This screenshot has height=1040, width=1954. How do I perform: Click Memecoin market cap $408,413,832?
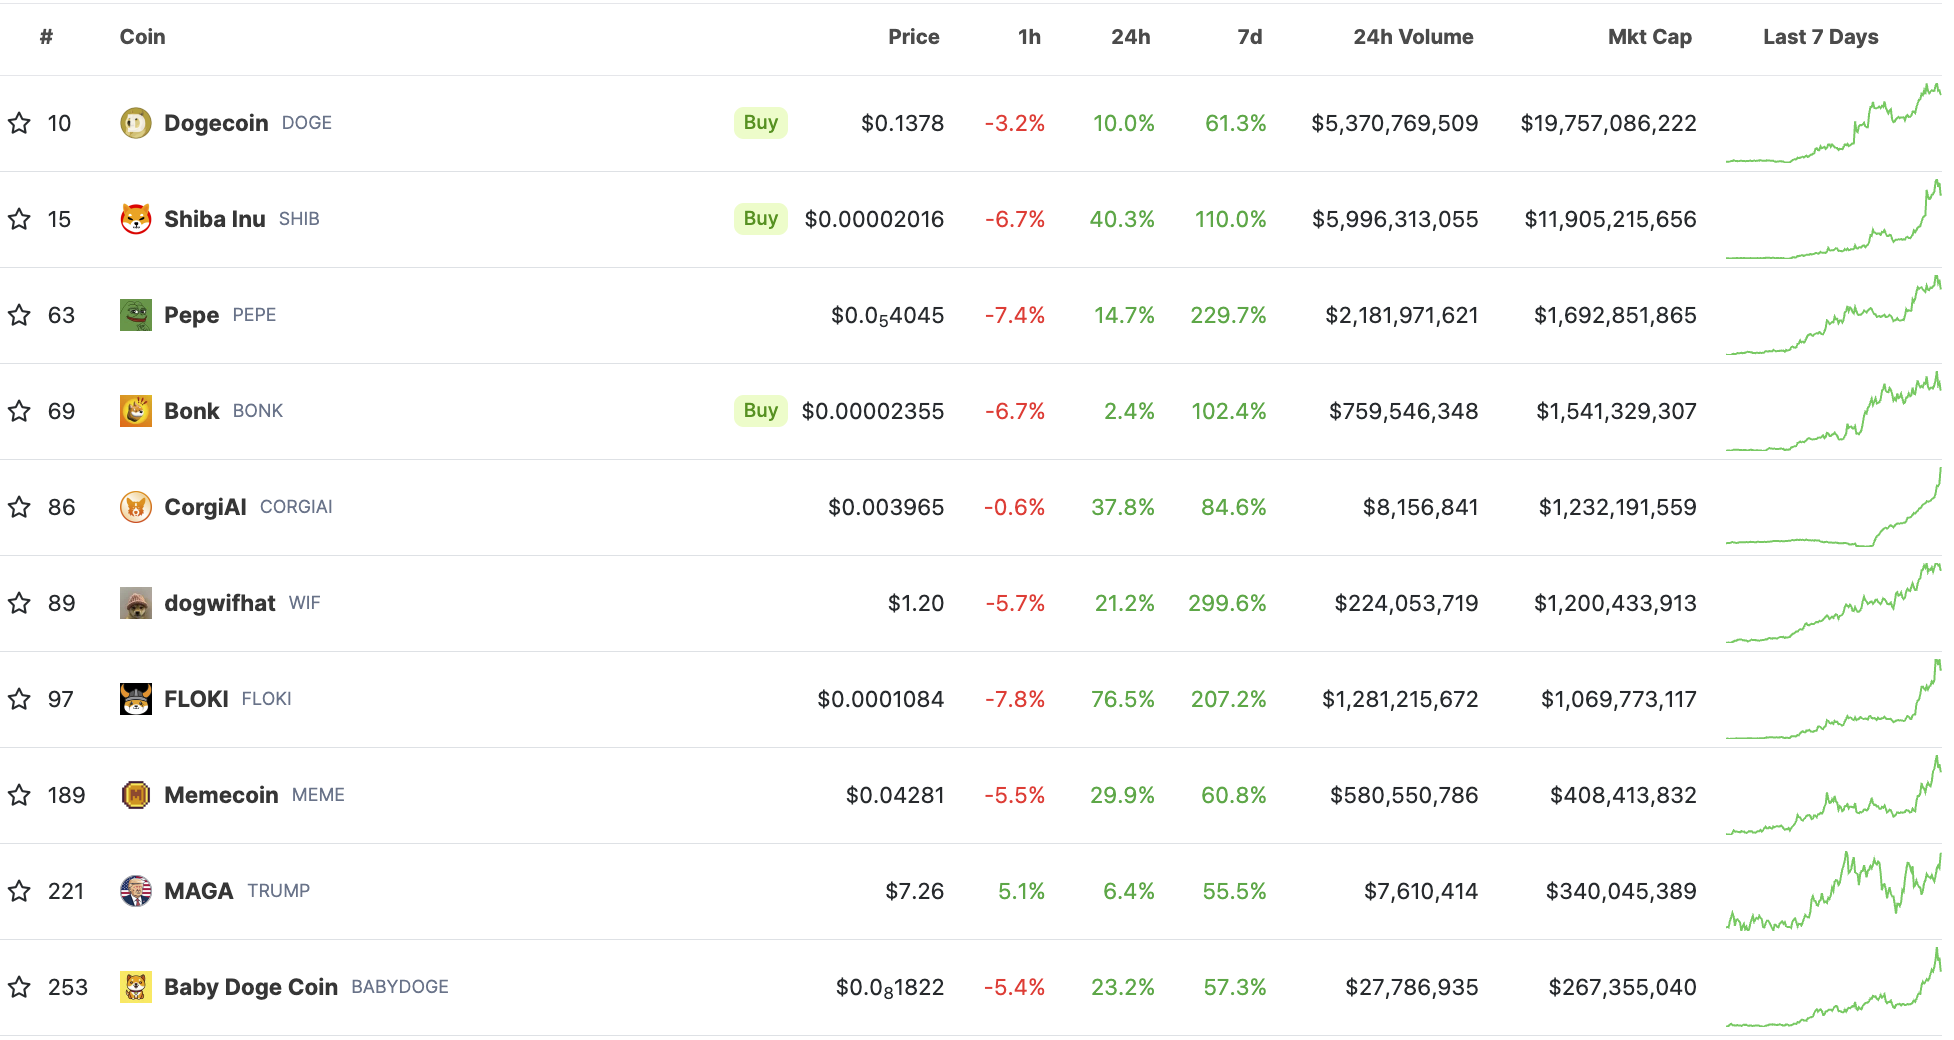(x=1623, y=795)
